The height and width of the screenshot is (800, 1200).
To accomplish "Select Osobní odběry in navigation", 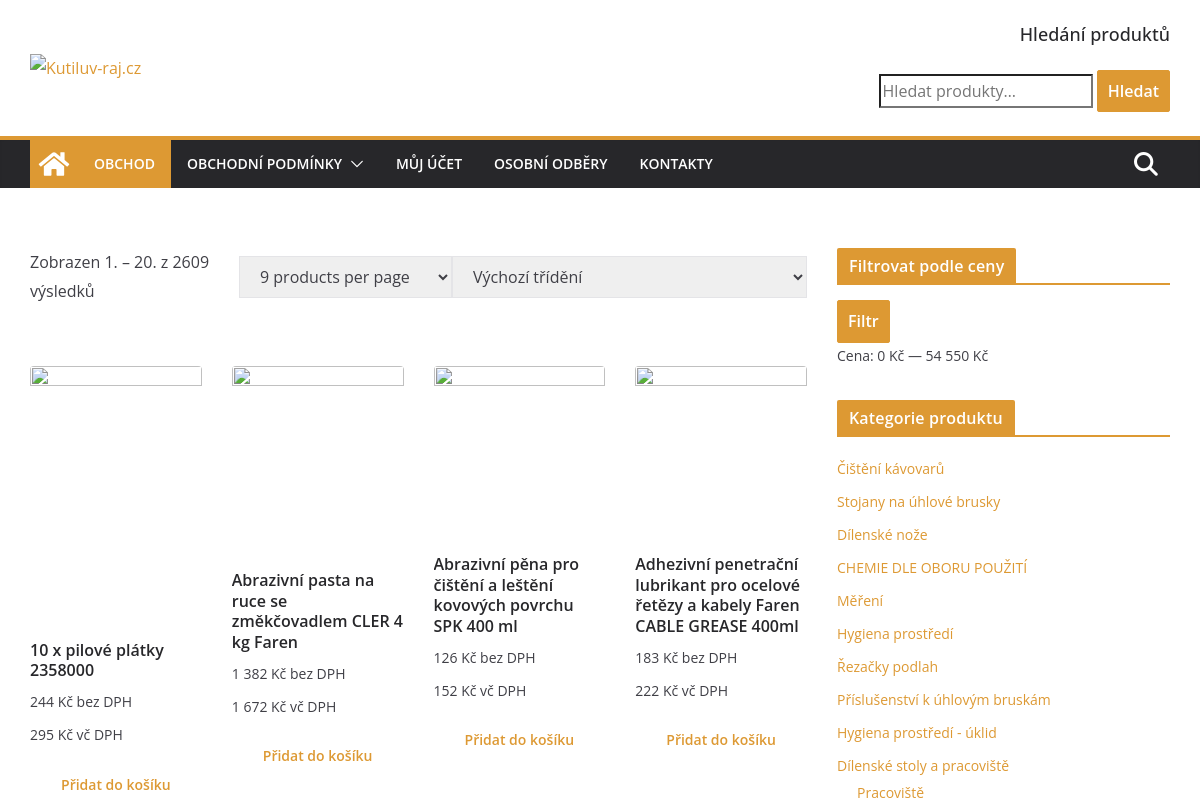I will pos(550,164).
